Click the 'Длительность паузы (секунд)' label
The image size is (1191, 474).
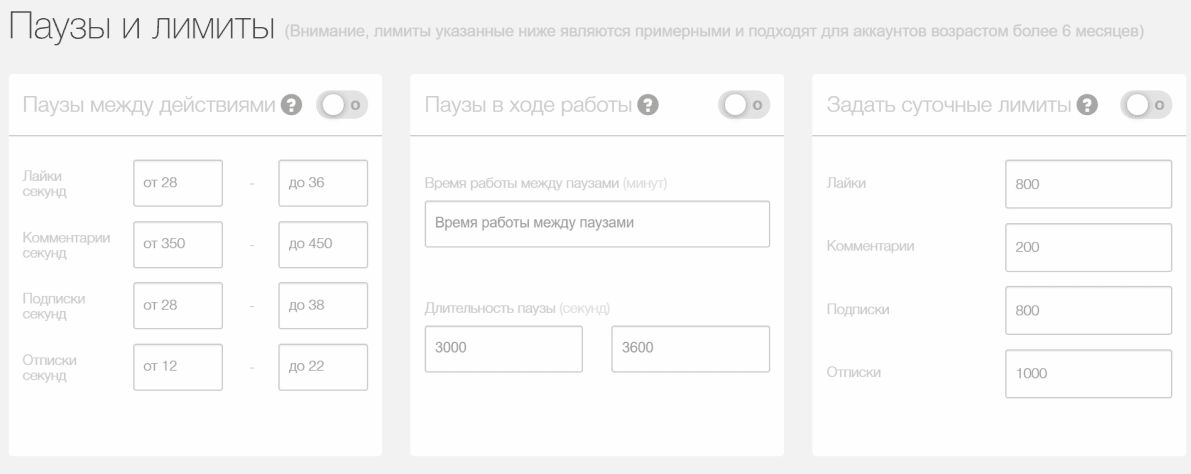click(x=517, y=308)
